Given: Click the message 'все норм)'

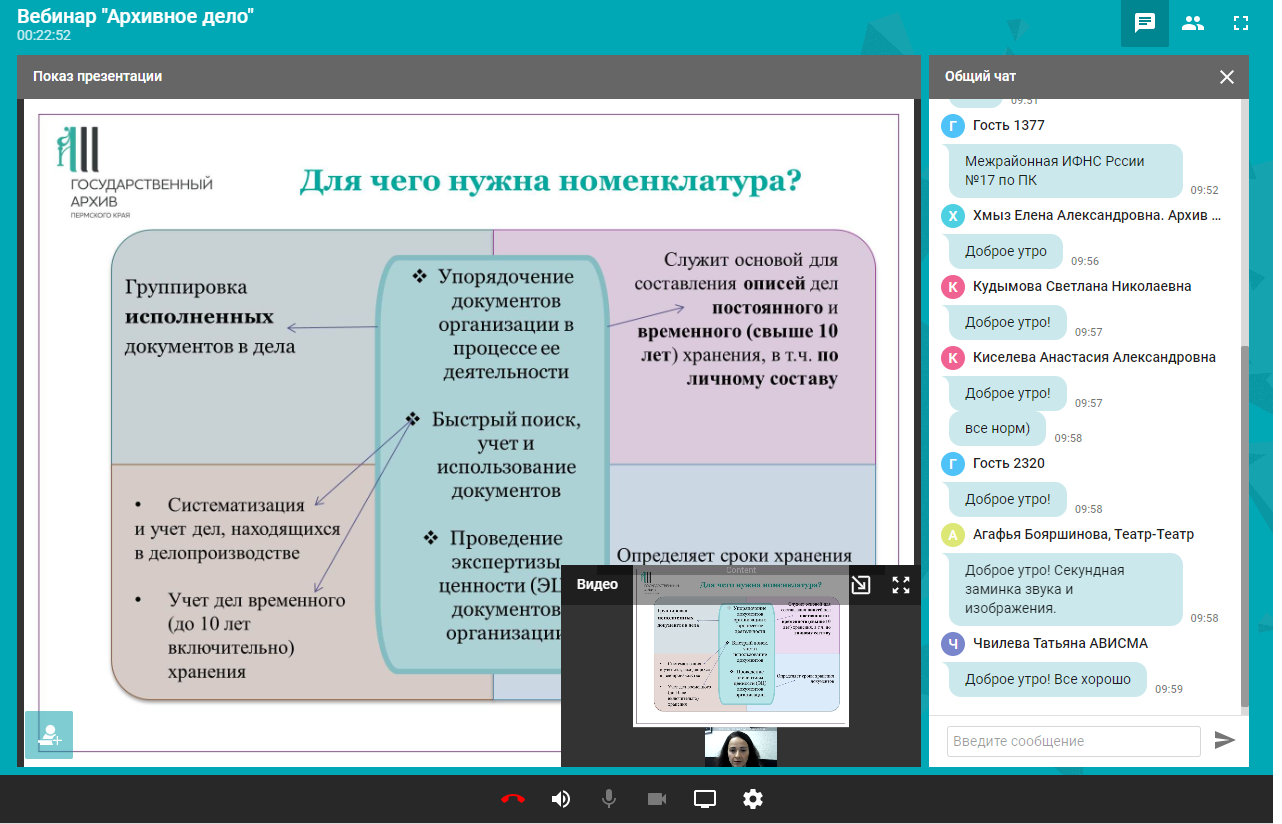Looking at the screenshot, I should (x=997, y=429).
